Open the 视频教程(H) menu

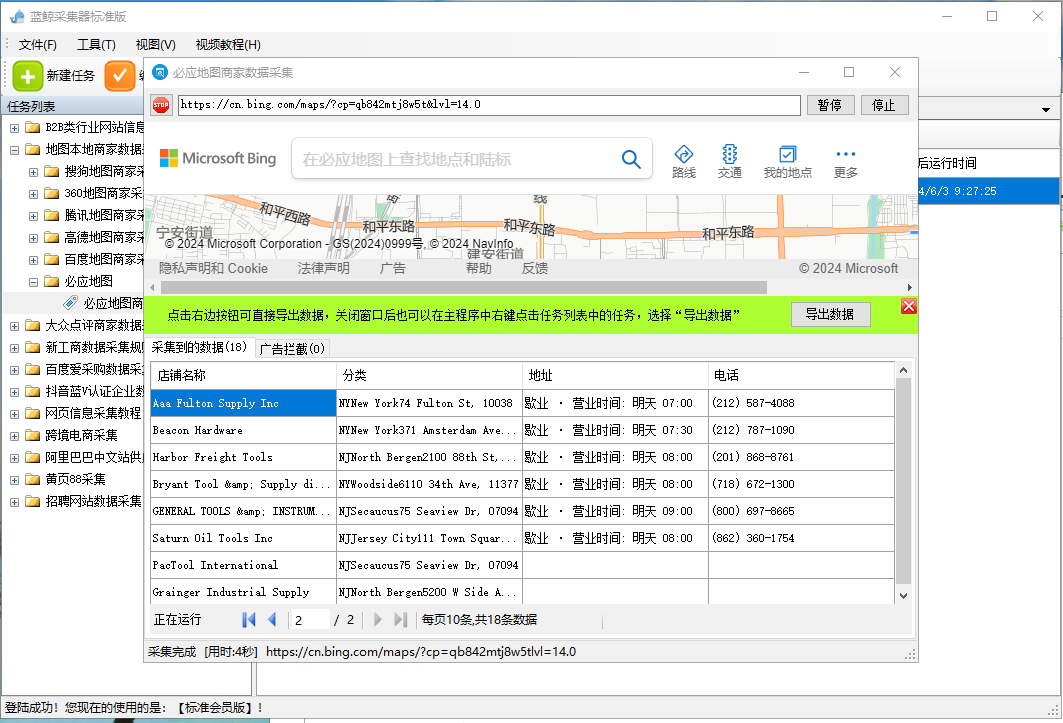click(x=228, y=45)
